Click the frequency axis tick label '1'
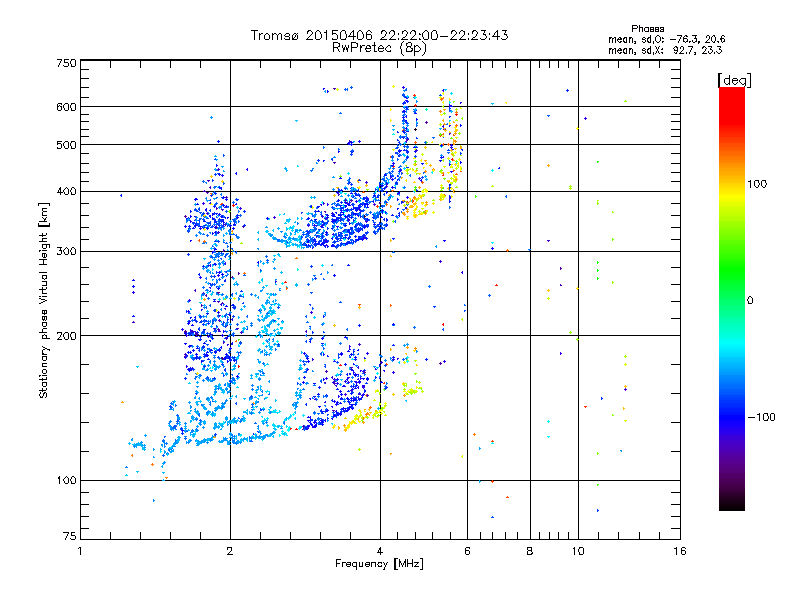 point(80,551)
